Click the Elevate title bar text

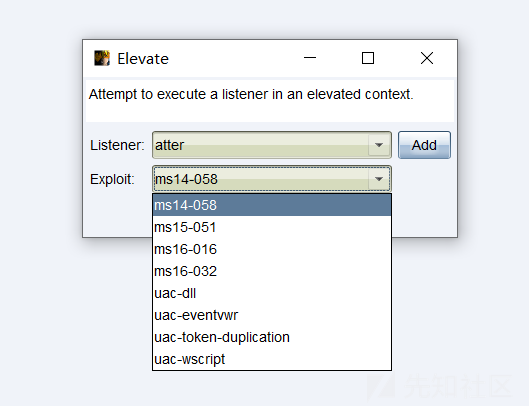pos(143,59)
